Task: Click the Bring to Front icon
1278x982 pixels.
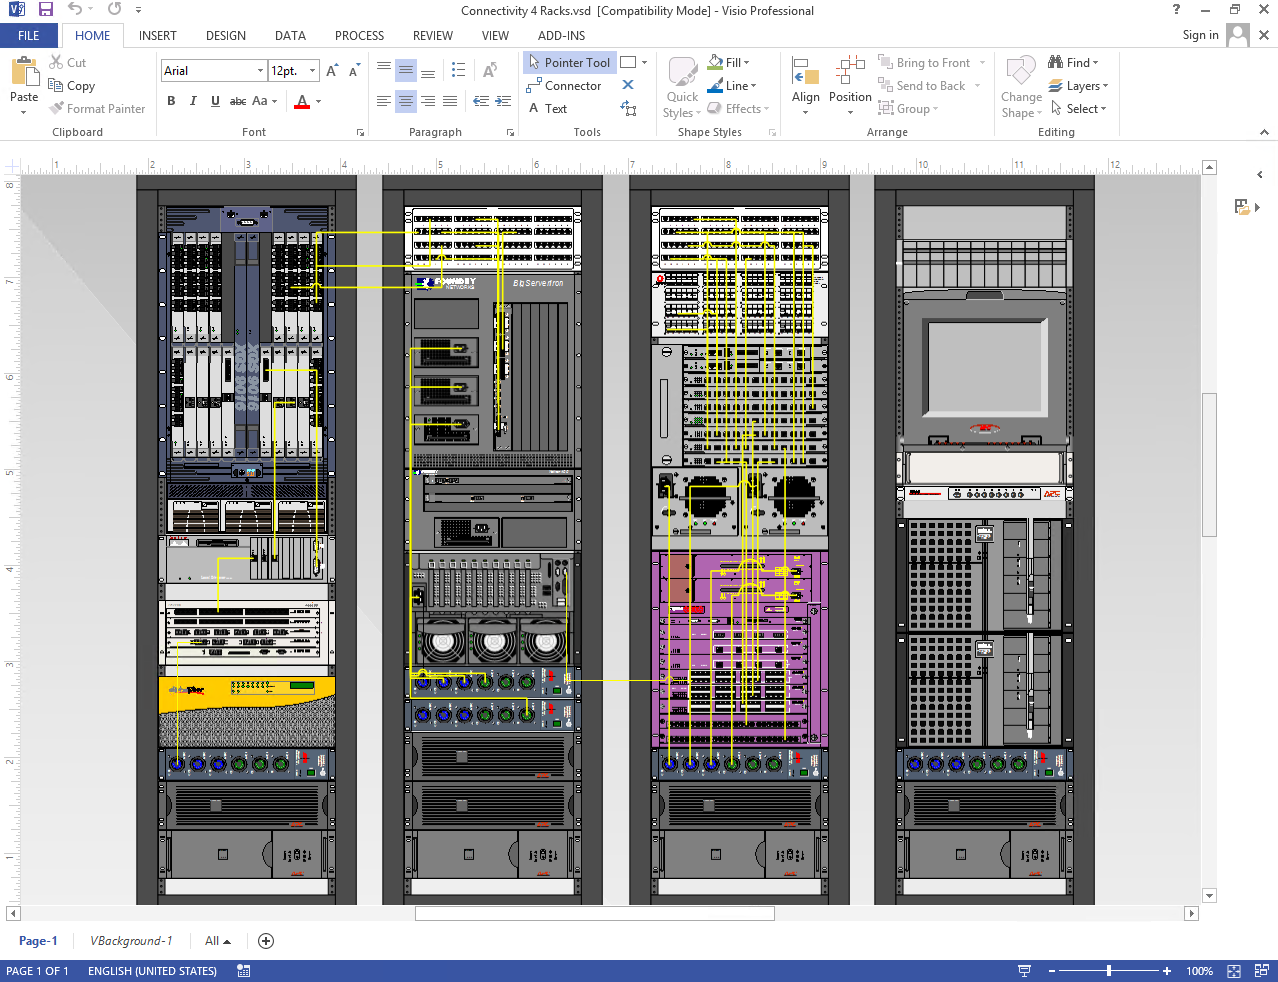Action: click(x=885, y=62)
